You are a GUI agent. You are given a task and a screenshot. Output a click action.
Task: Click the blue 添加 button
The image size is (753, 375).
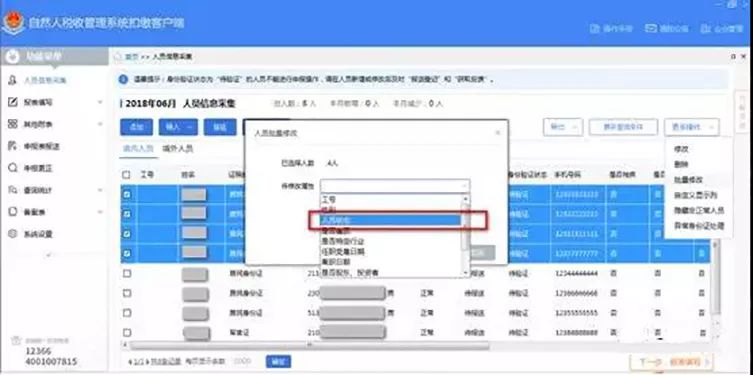coord(136,127)
